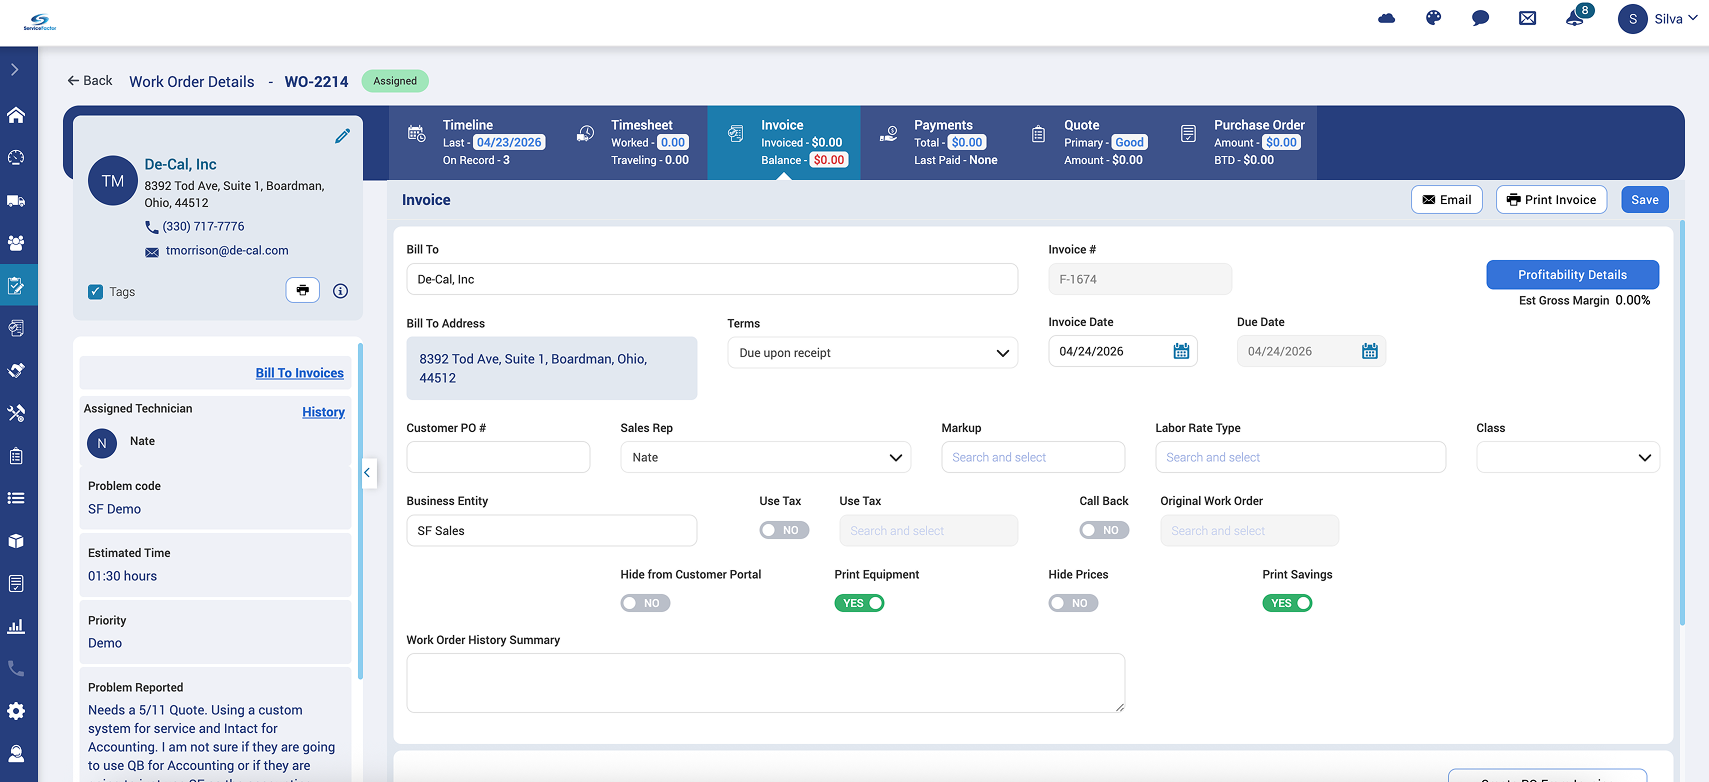Open the truck dispatch sidebar icon

16,201
